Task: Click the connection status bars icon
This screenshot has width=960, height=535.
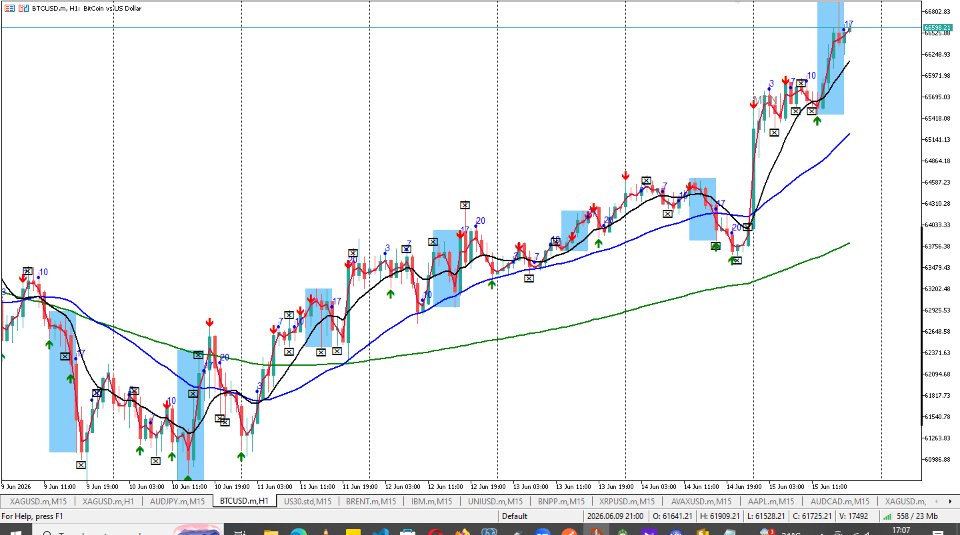Action: point(887,516)
